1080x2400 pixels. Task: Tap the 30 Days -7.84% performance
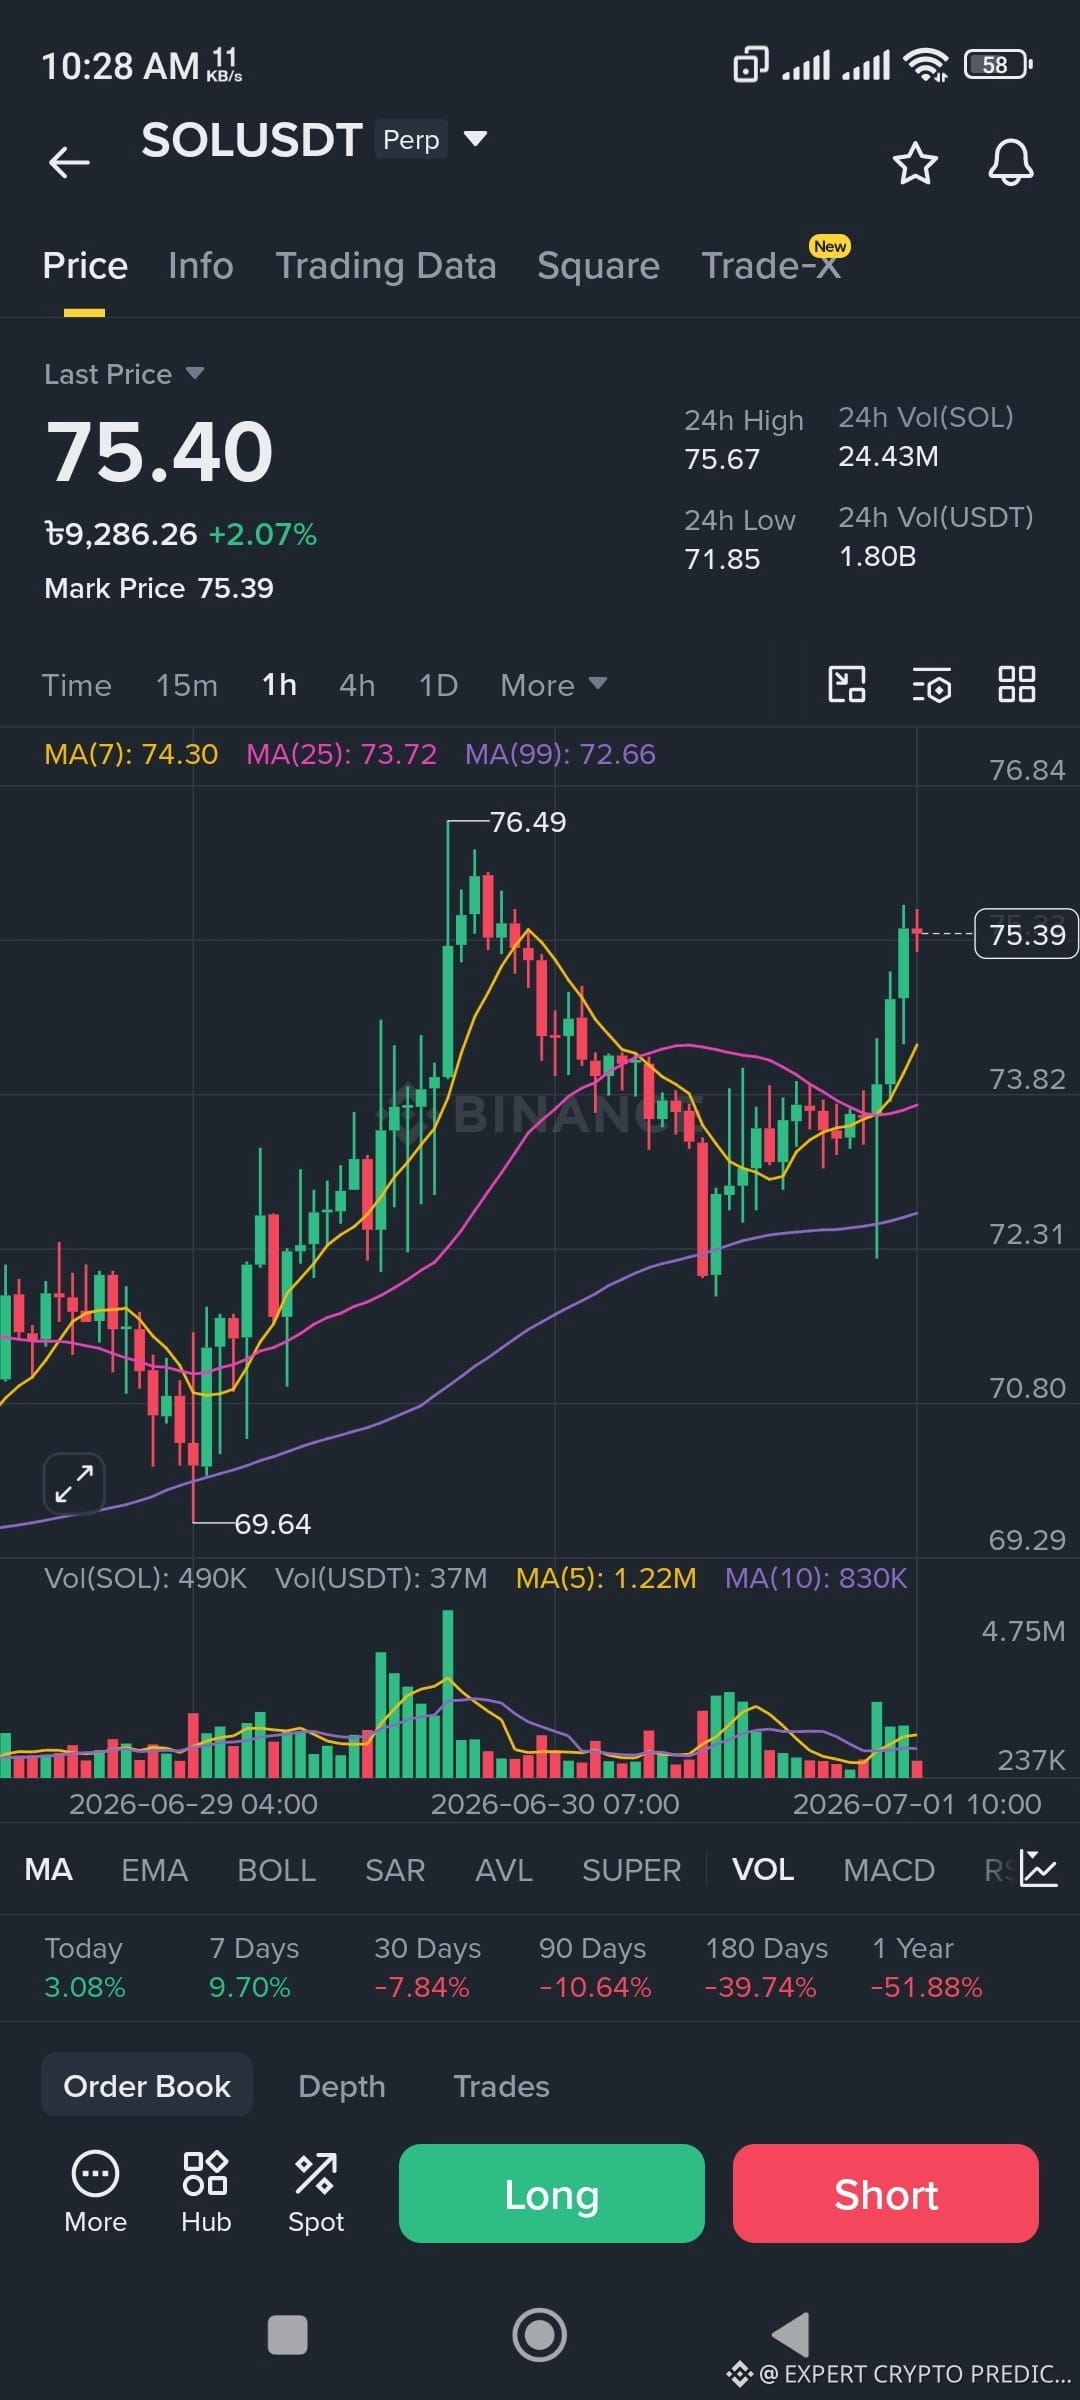(x=427, y=1967)
